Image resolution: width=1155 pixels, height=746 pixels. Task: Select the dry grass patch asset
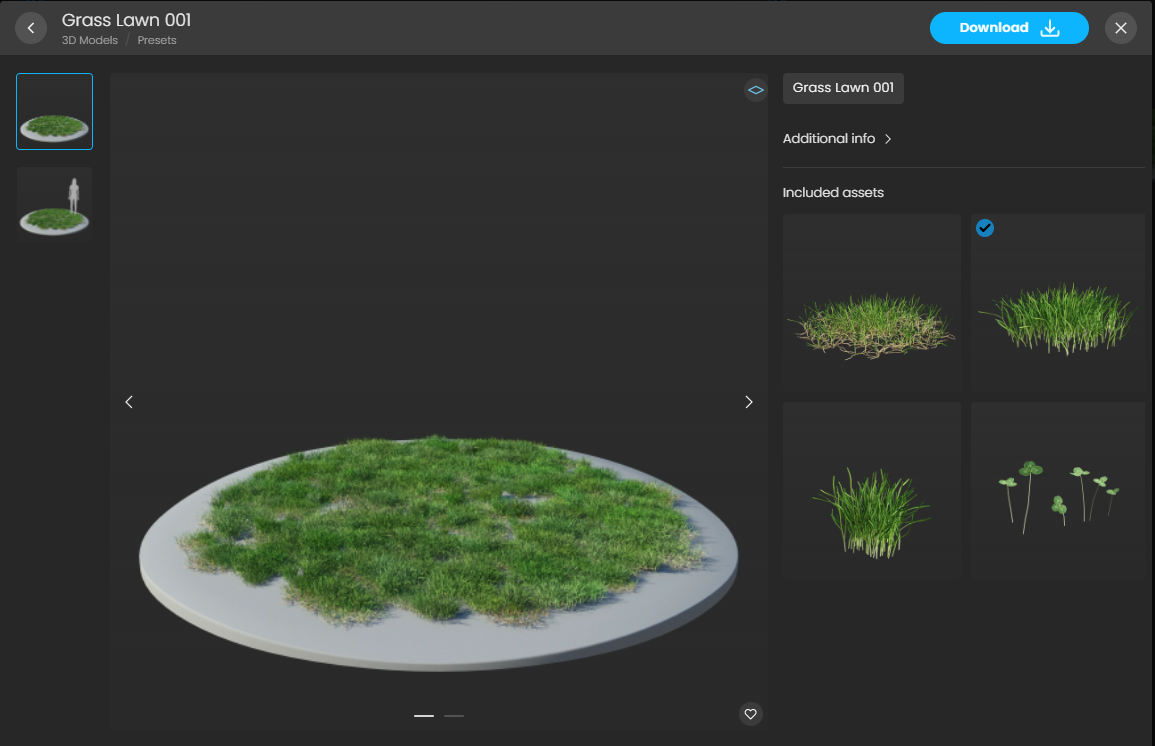[871, 303]
